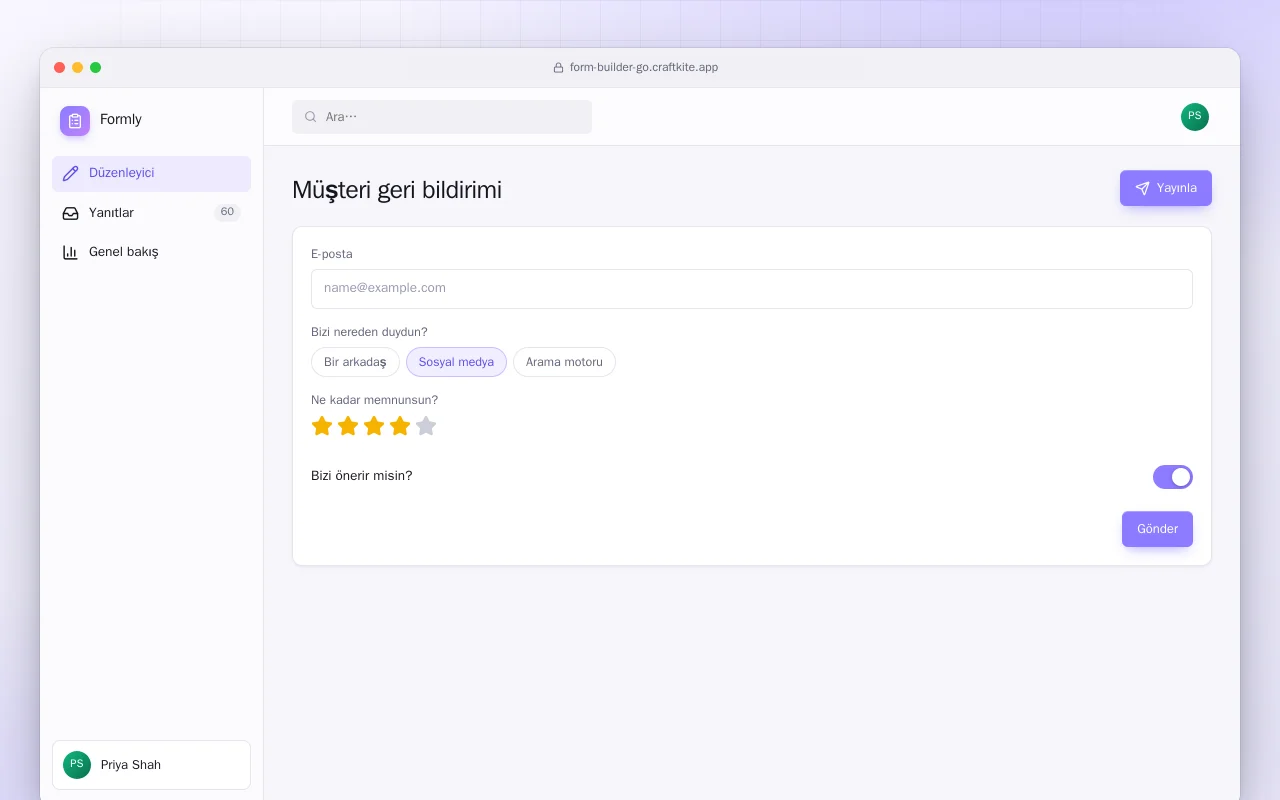Click the Bizi nereden duydun? question label

[369, 332]
